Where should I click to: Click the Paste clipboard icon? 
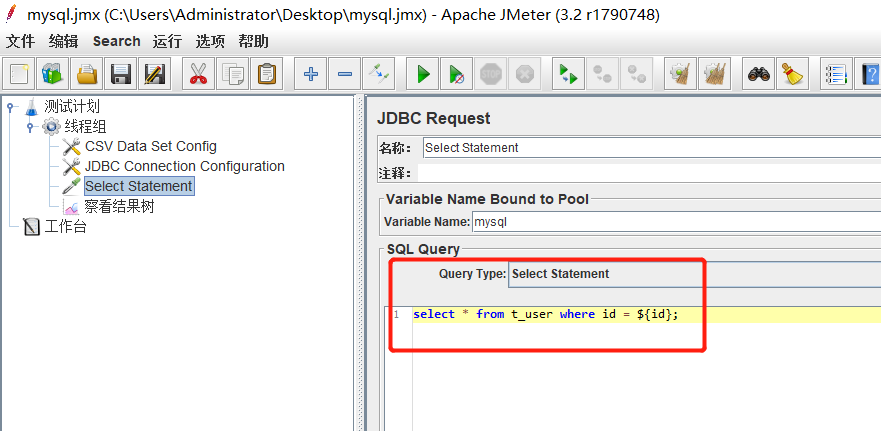coord(266,74)
